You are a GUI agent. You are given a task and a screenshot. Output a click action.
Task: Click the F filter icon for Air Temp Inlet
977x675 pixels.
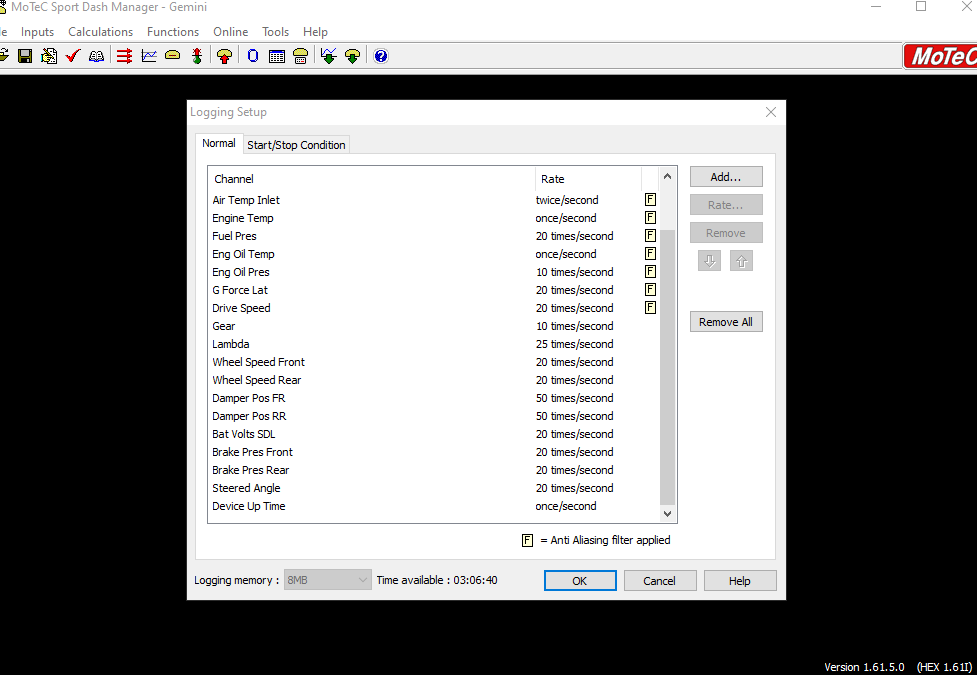[650, 199]
